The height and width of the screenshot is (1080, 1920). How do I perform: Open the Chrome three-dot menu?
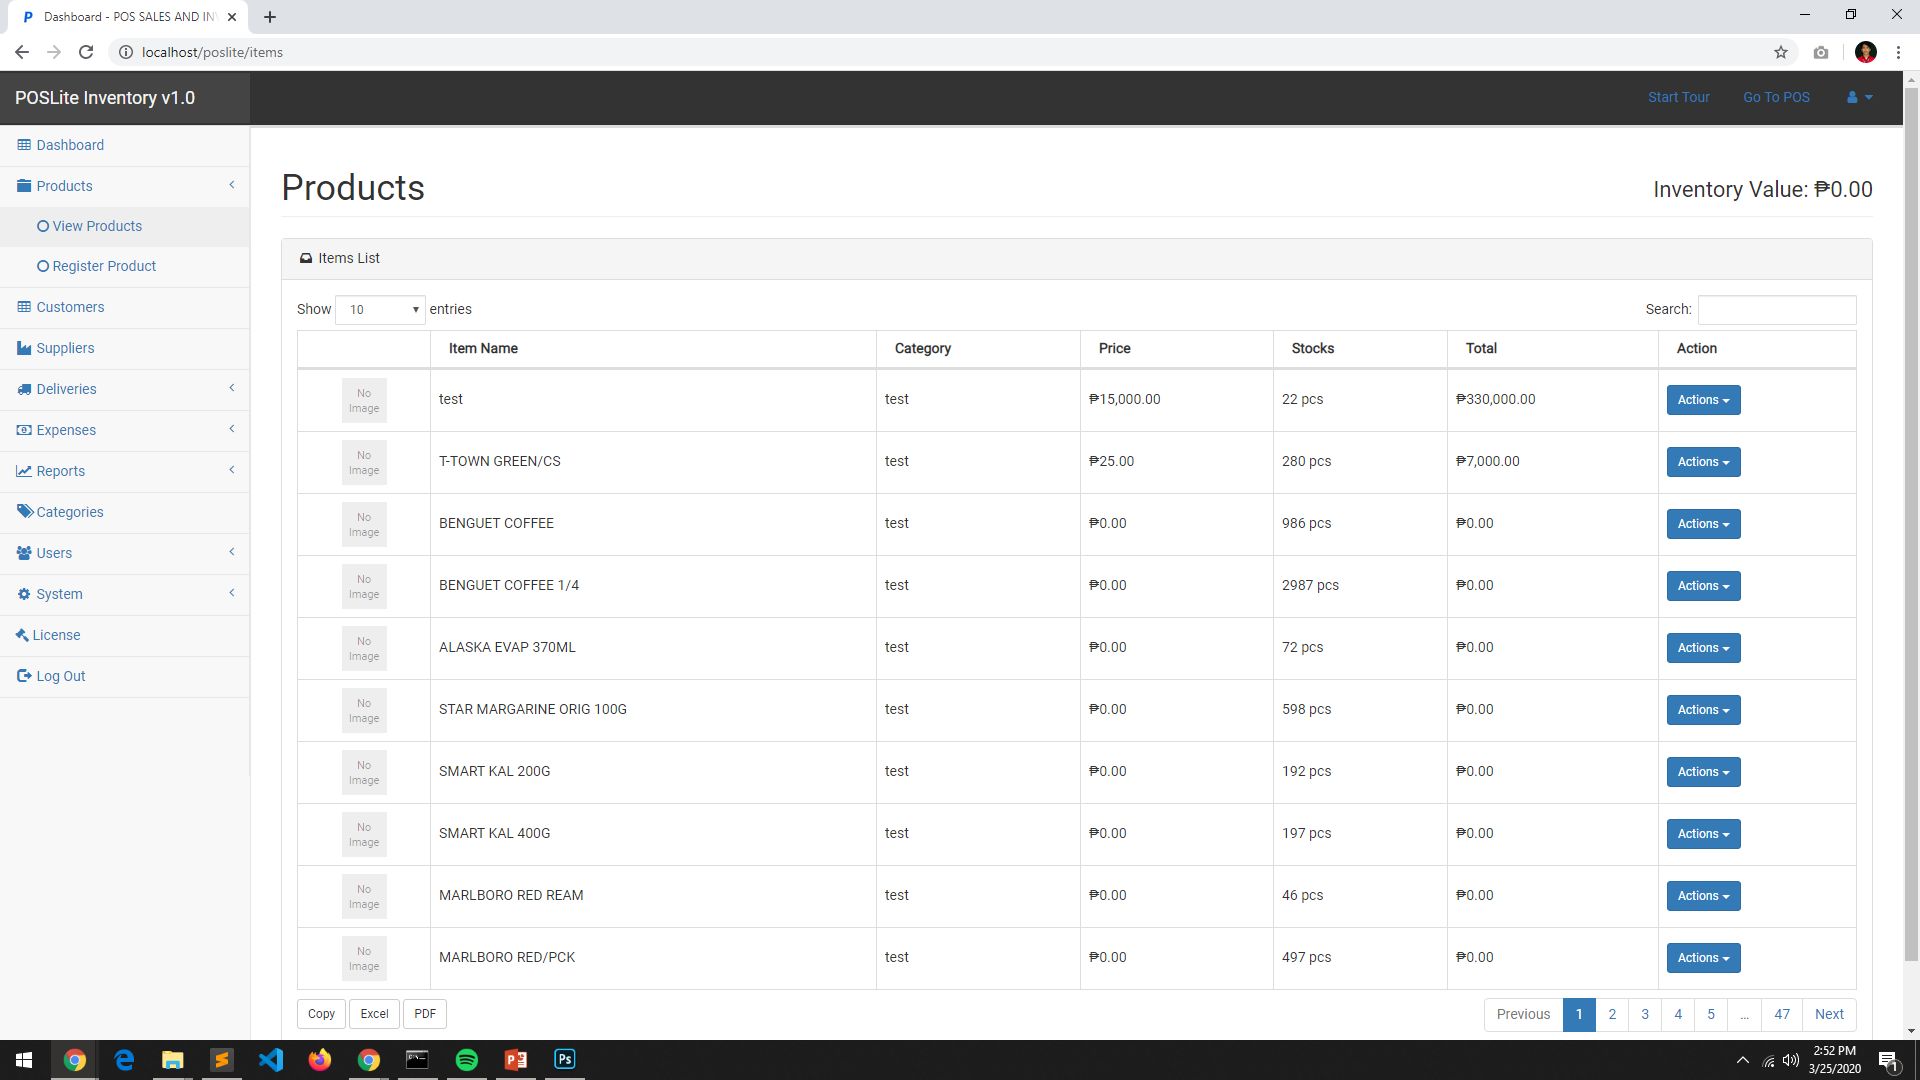[x=1898, y=52]
